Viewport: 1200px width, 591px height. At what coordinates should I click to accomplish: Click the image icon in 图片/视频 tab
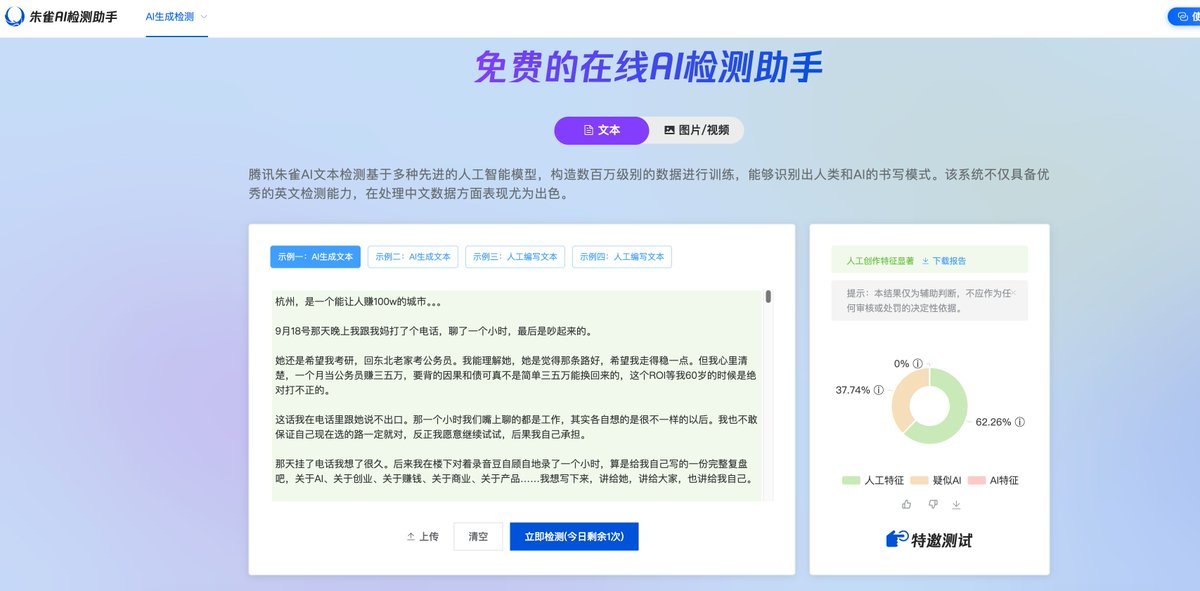[x=669, y=130]
